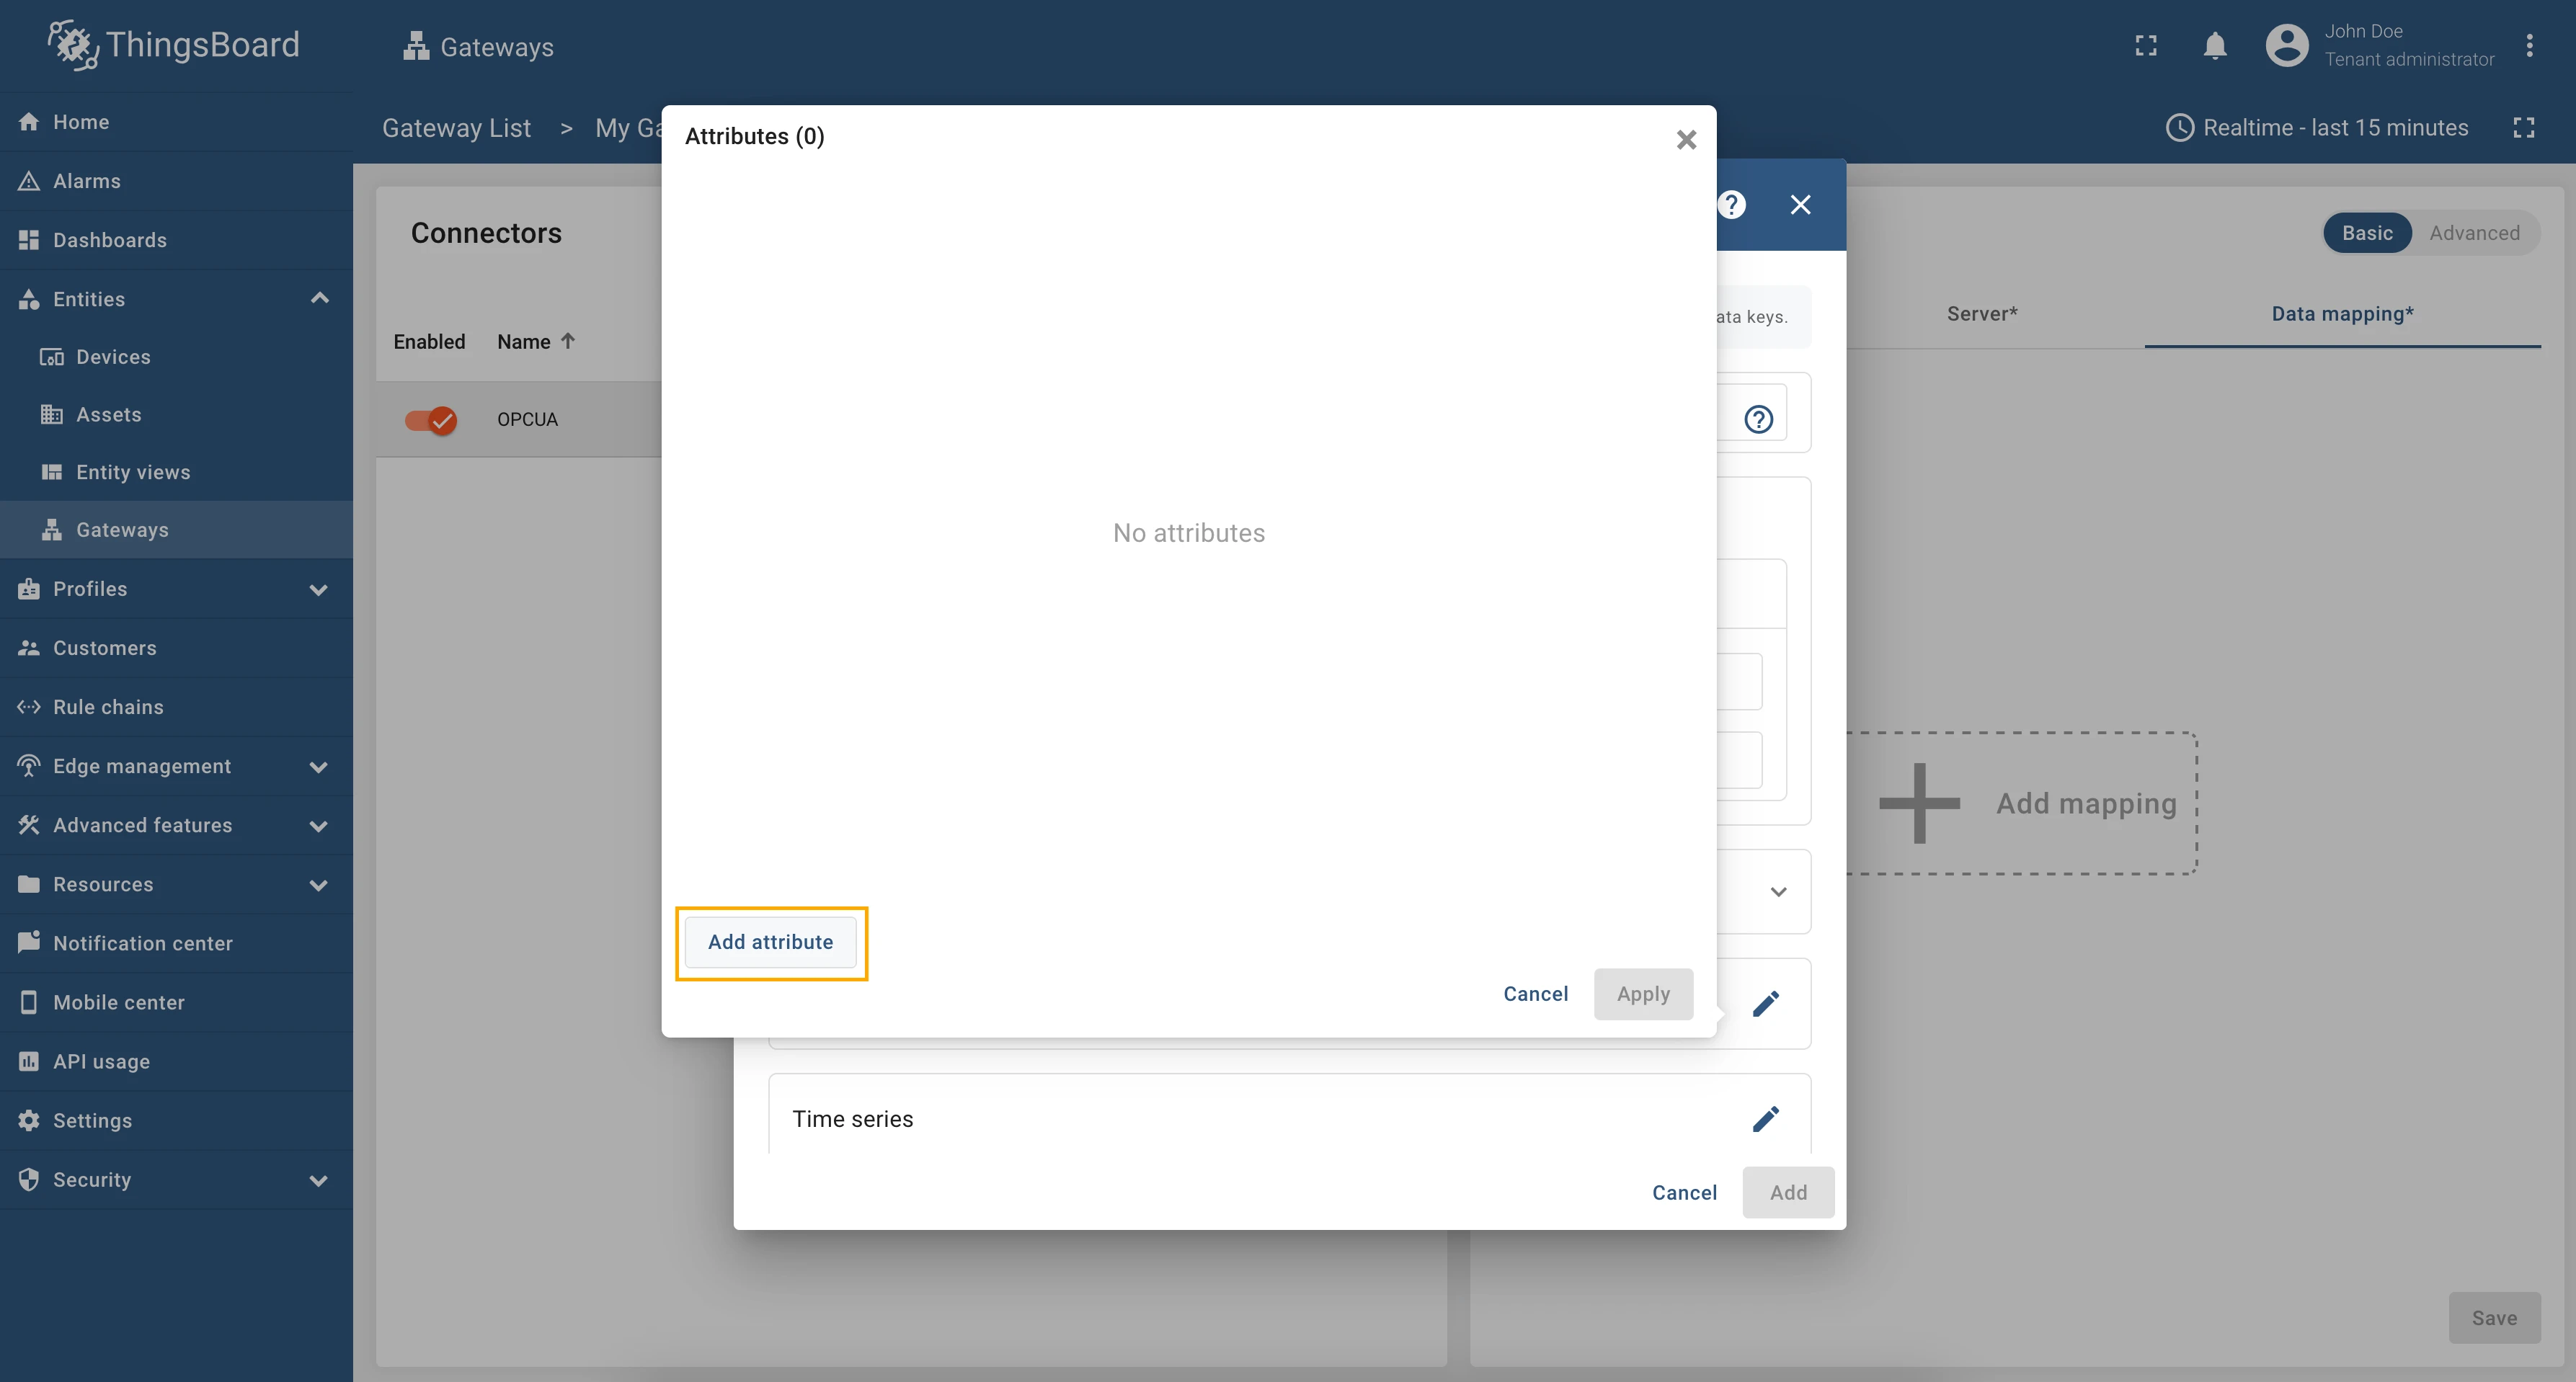The width and height of the screenshot is (2576, 1382).
Task: Click the Profiles badge icon
Action: [29, 589]
